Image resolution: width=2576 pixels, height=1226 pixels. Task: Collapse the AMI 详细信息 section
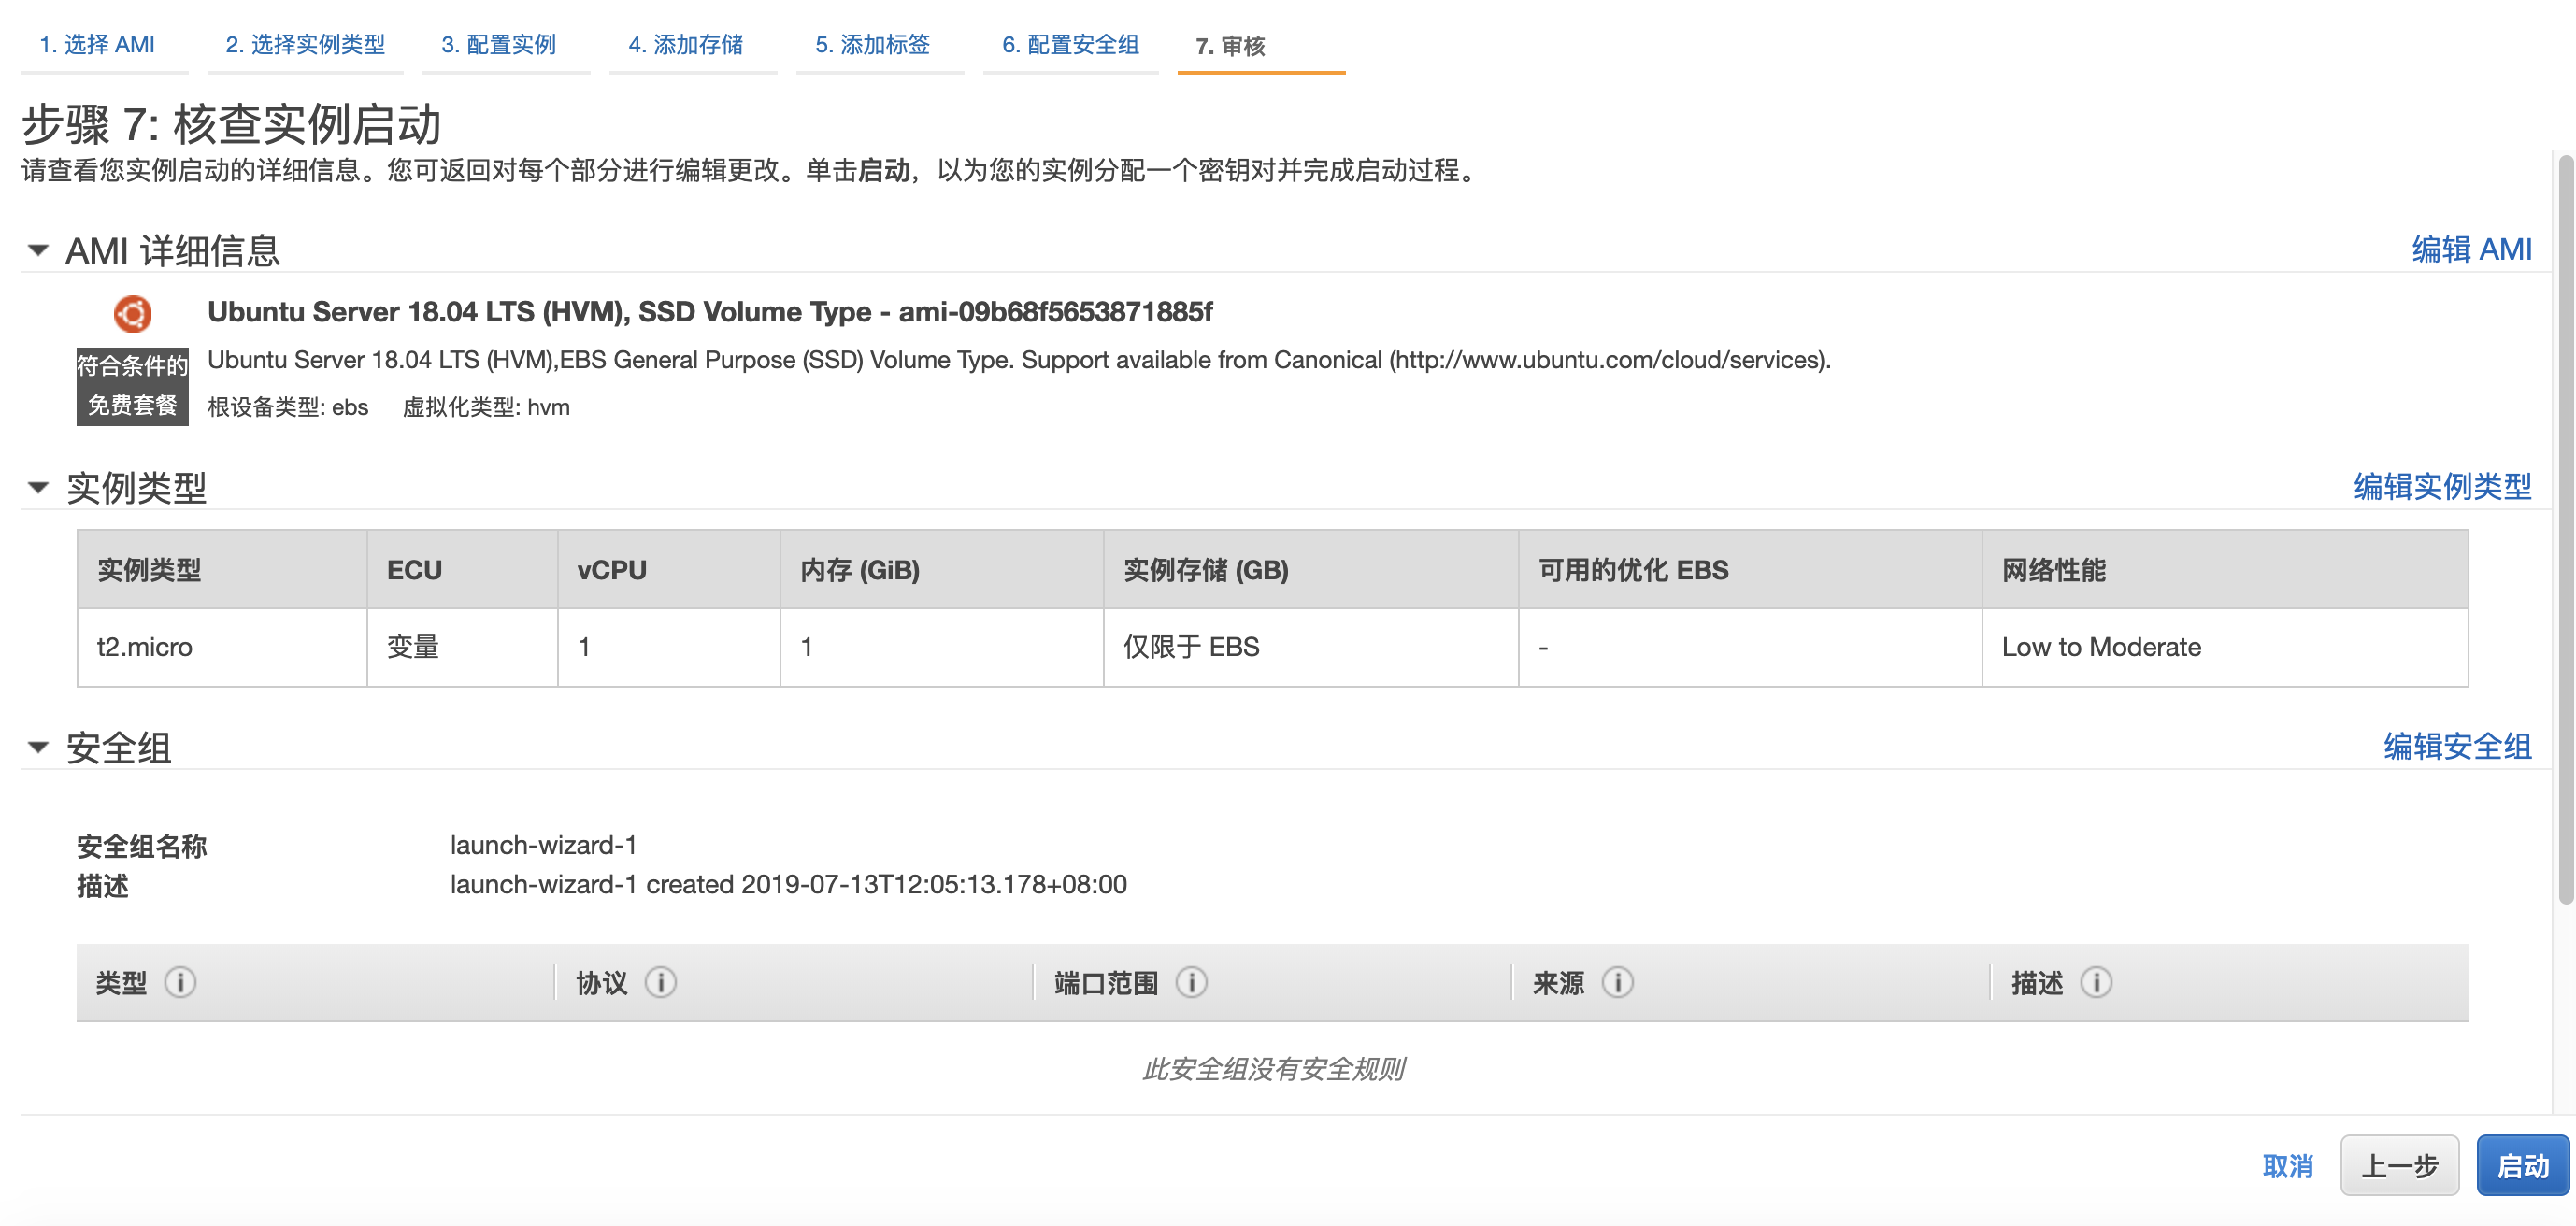point(38,250)
